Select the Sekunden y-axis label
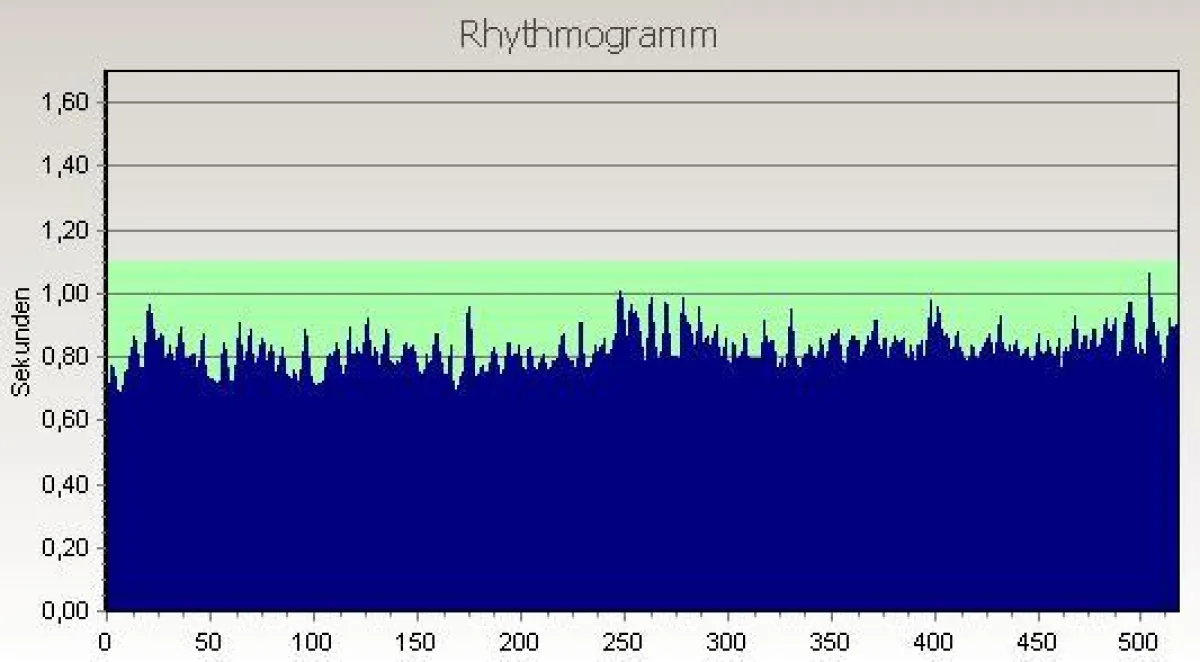 click(19, 340)
